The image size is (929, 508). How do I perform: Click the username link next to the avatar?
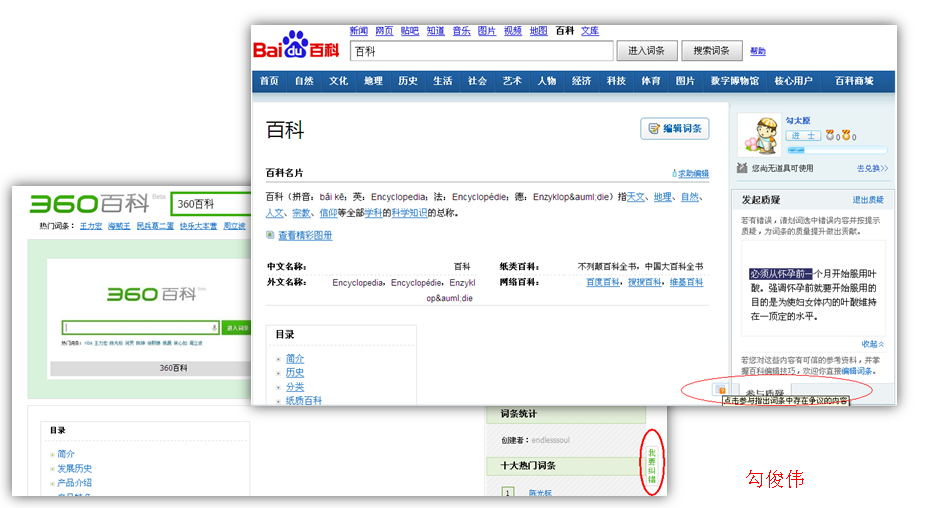click(x=798, y=120)
